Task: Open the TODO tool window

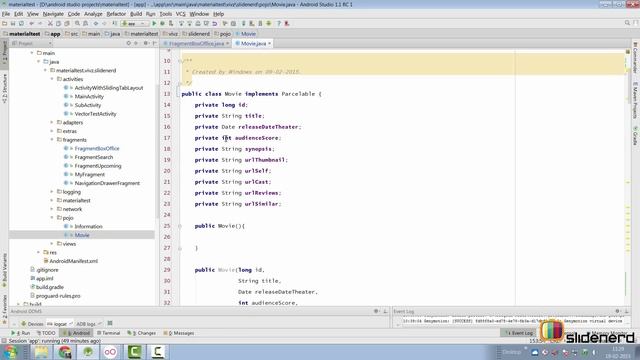Action: click(x=46, y=333)
